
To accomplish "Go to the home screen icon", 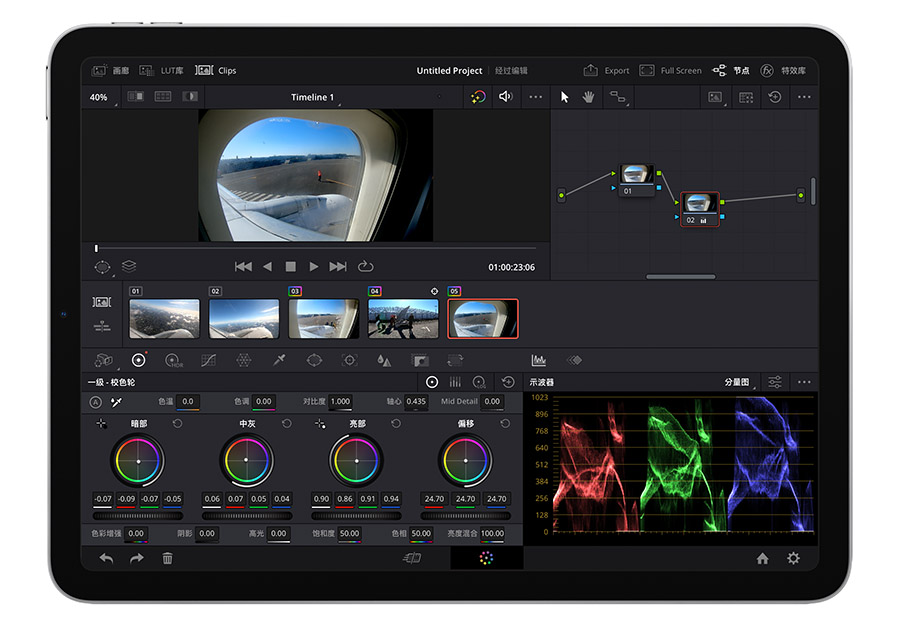I will coord(762,558).
